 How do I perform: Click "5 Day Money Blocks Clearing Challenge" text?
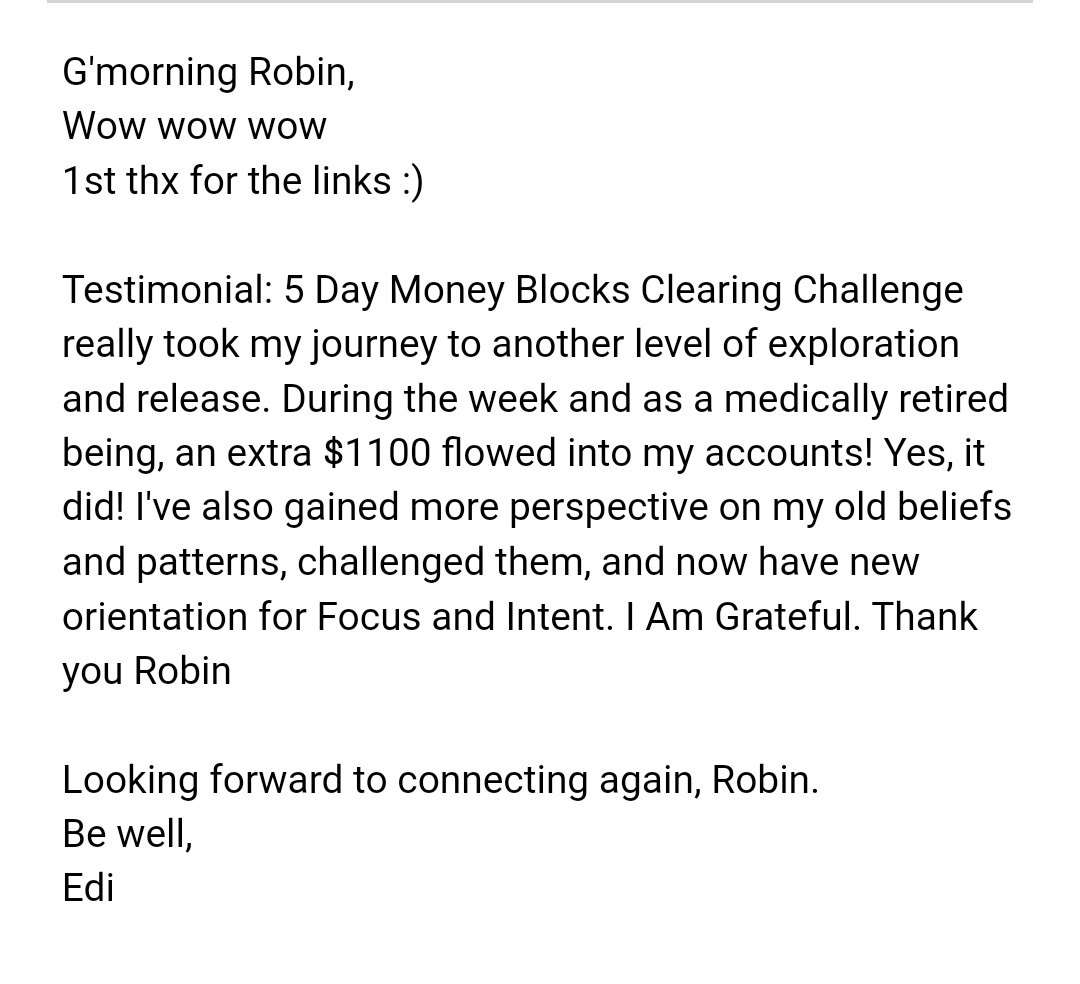pyautogui.click(x=623, y=290)
